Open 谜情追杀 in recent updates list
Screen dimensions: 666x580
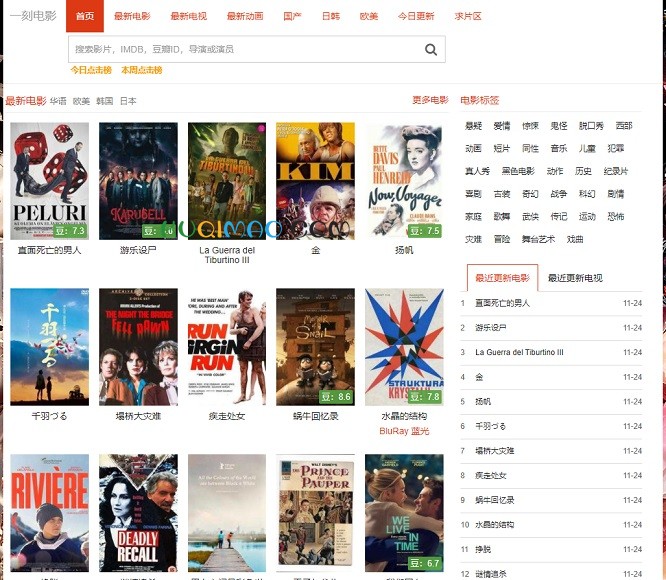tap(491, 574)
